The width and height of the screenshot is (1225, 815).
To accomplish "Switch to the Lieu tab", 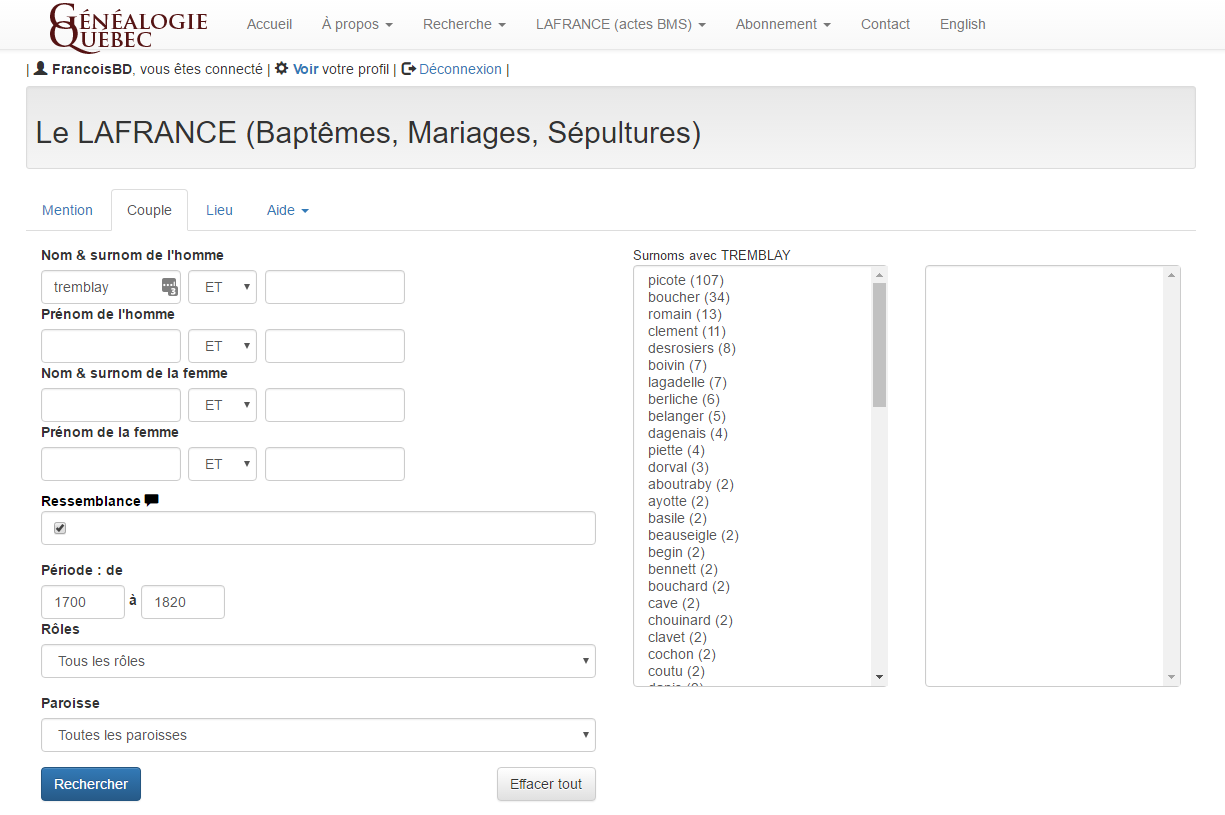I will 219,210.
